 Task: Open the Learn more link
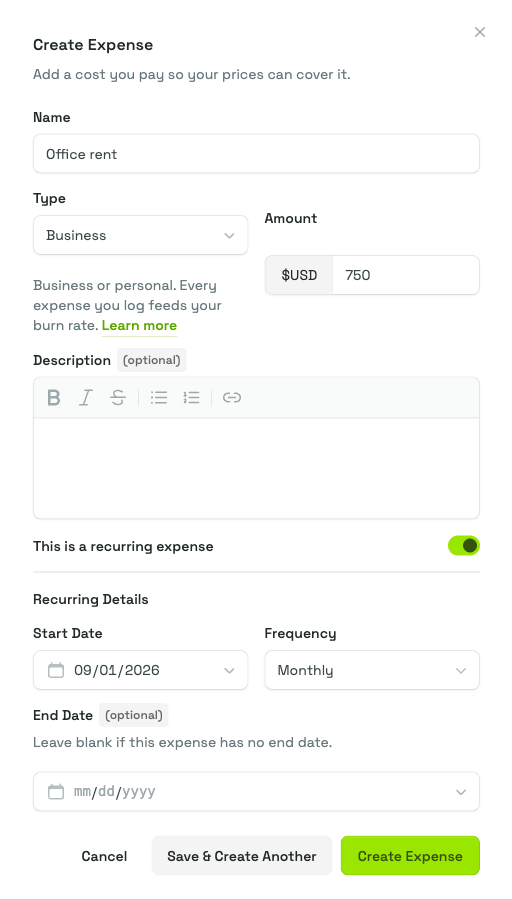pos(139,325)
